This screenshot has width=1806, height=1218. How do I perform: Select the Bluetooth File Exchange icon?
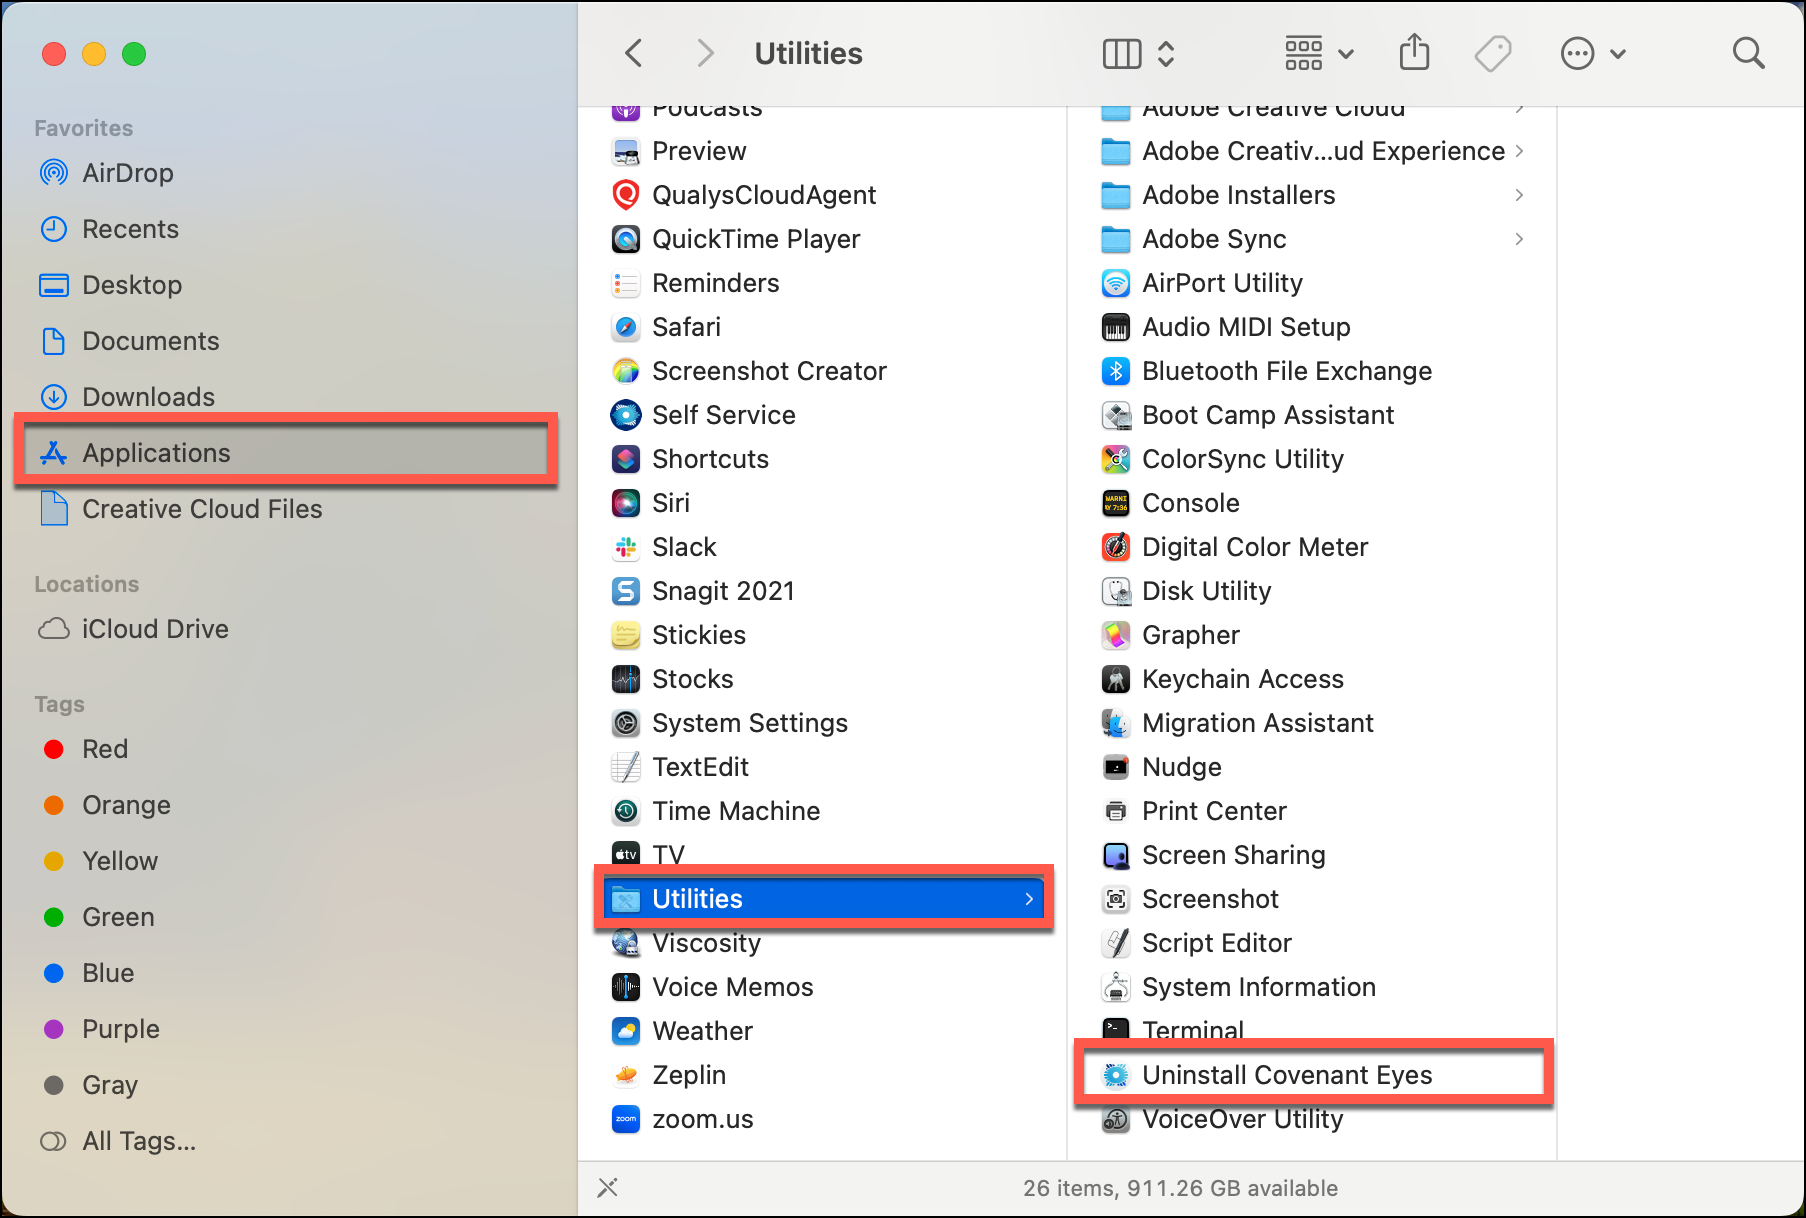(1116, 371)
